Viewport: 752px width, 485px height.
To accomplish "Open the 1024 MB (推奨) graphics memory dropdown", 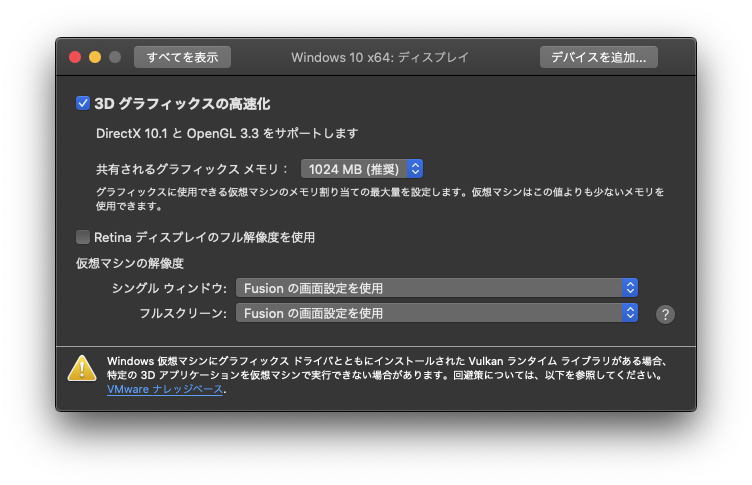I will click(x=362, y=169).
